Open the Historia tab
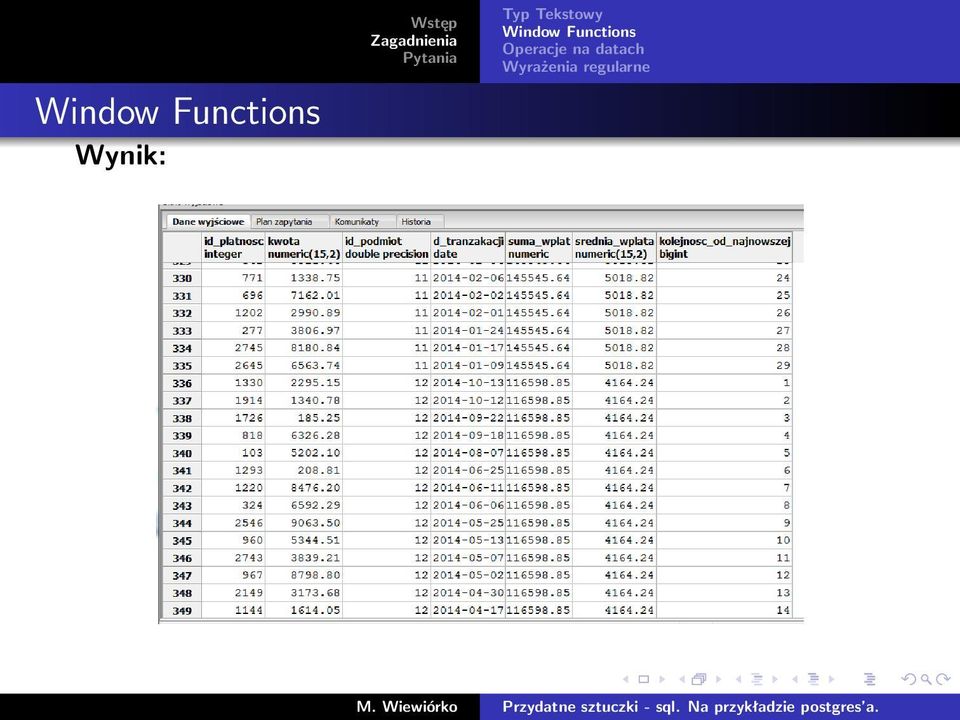 pyautogui.click(x=416, y=222)
